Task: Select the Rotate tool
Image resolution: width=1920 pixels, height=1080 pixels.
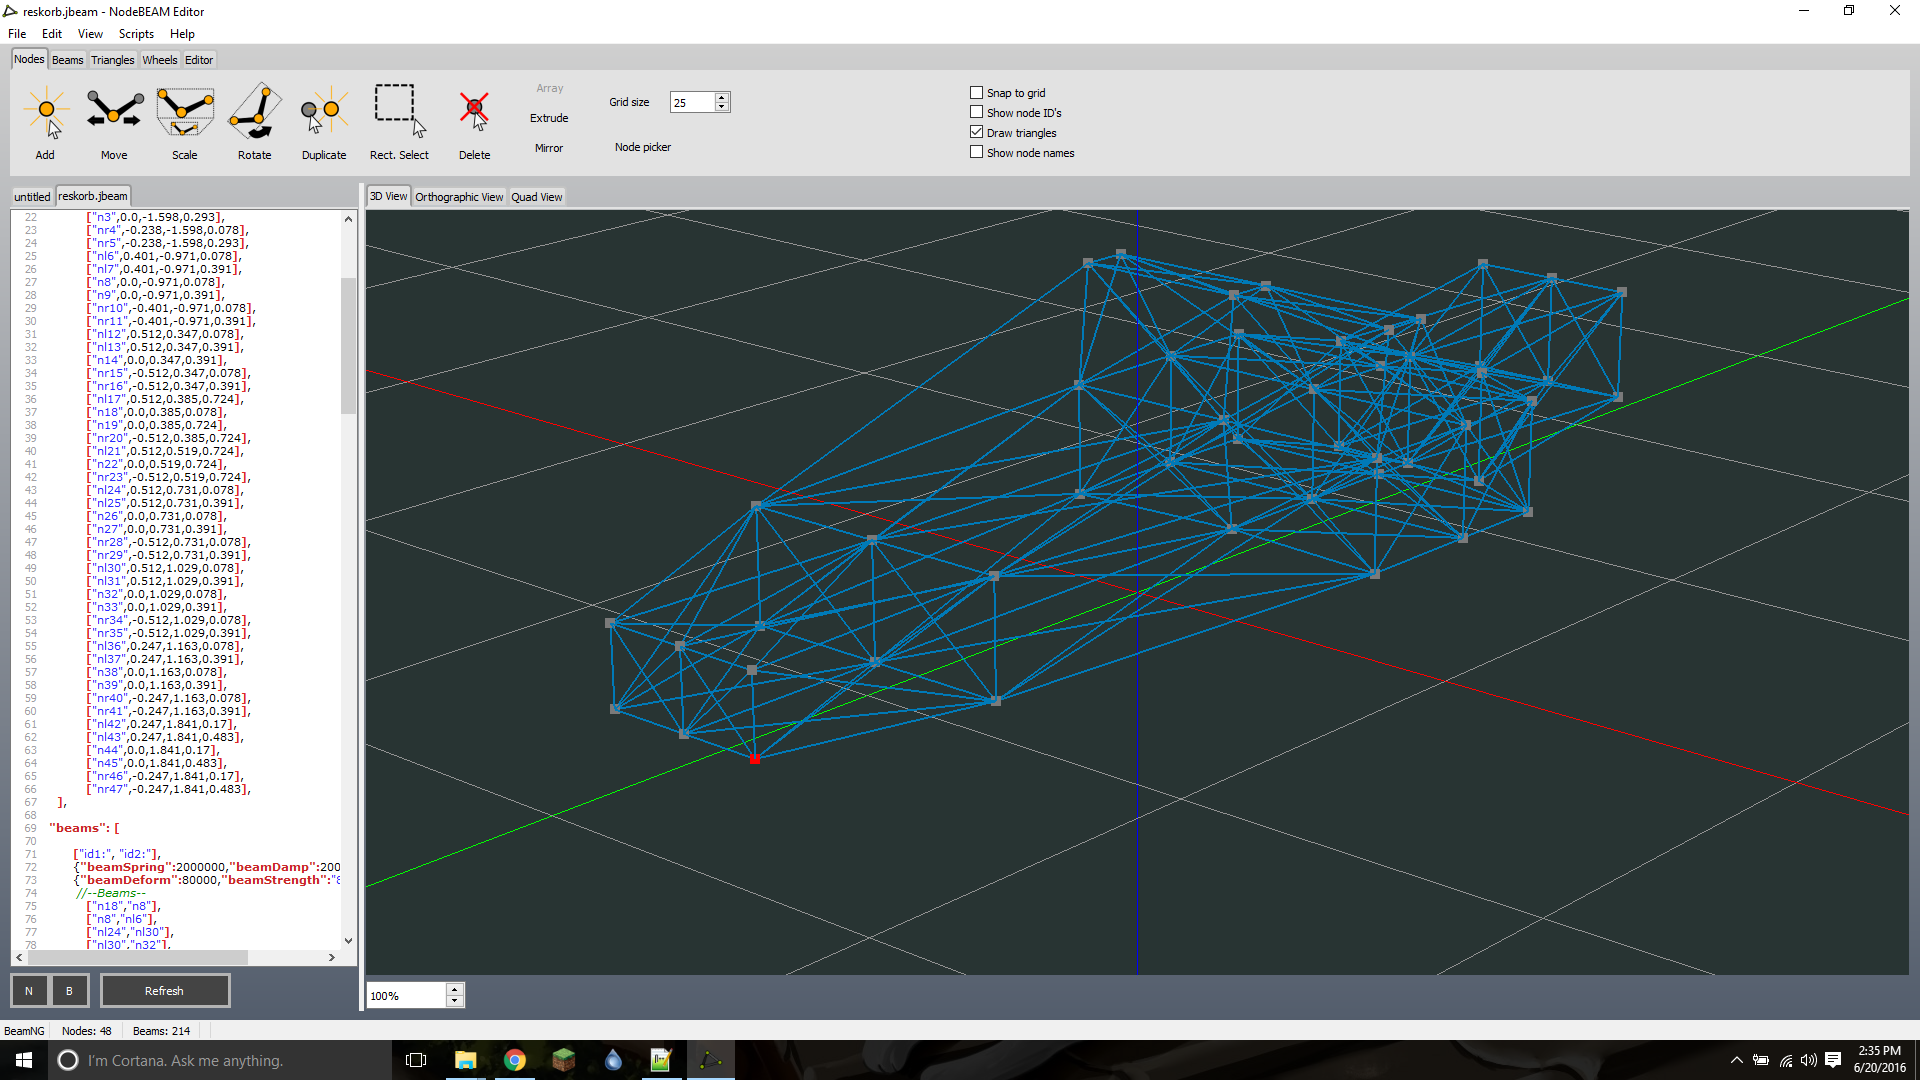Action: tap(255, 122)
